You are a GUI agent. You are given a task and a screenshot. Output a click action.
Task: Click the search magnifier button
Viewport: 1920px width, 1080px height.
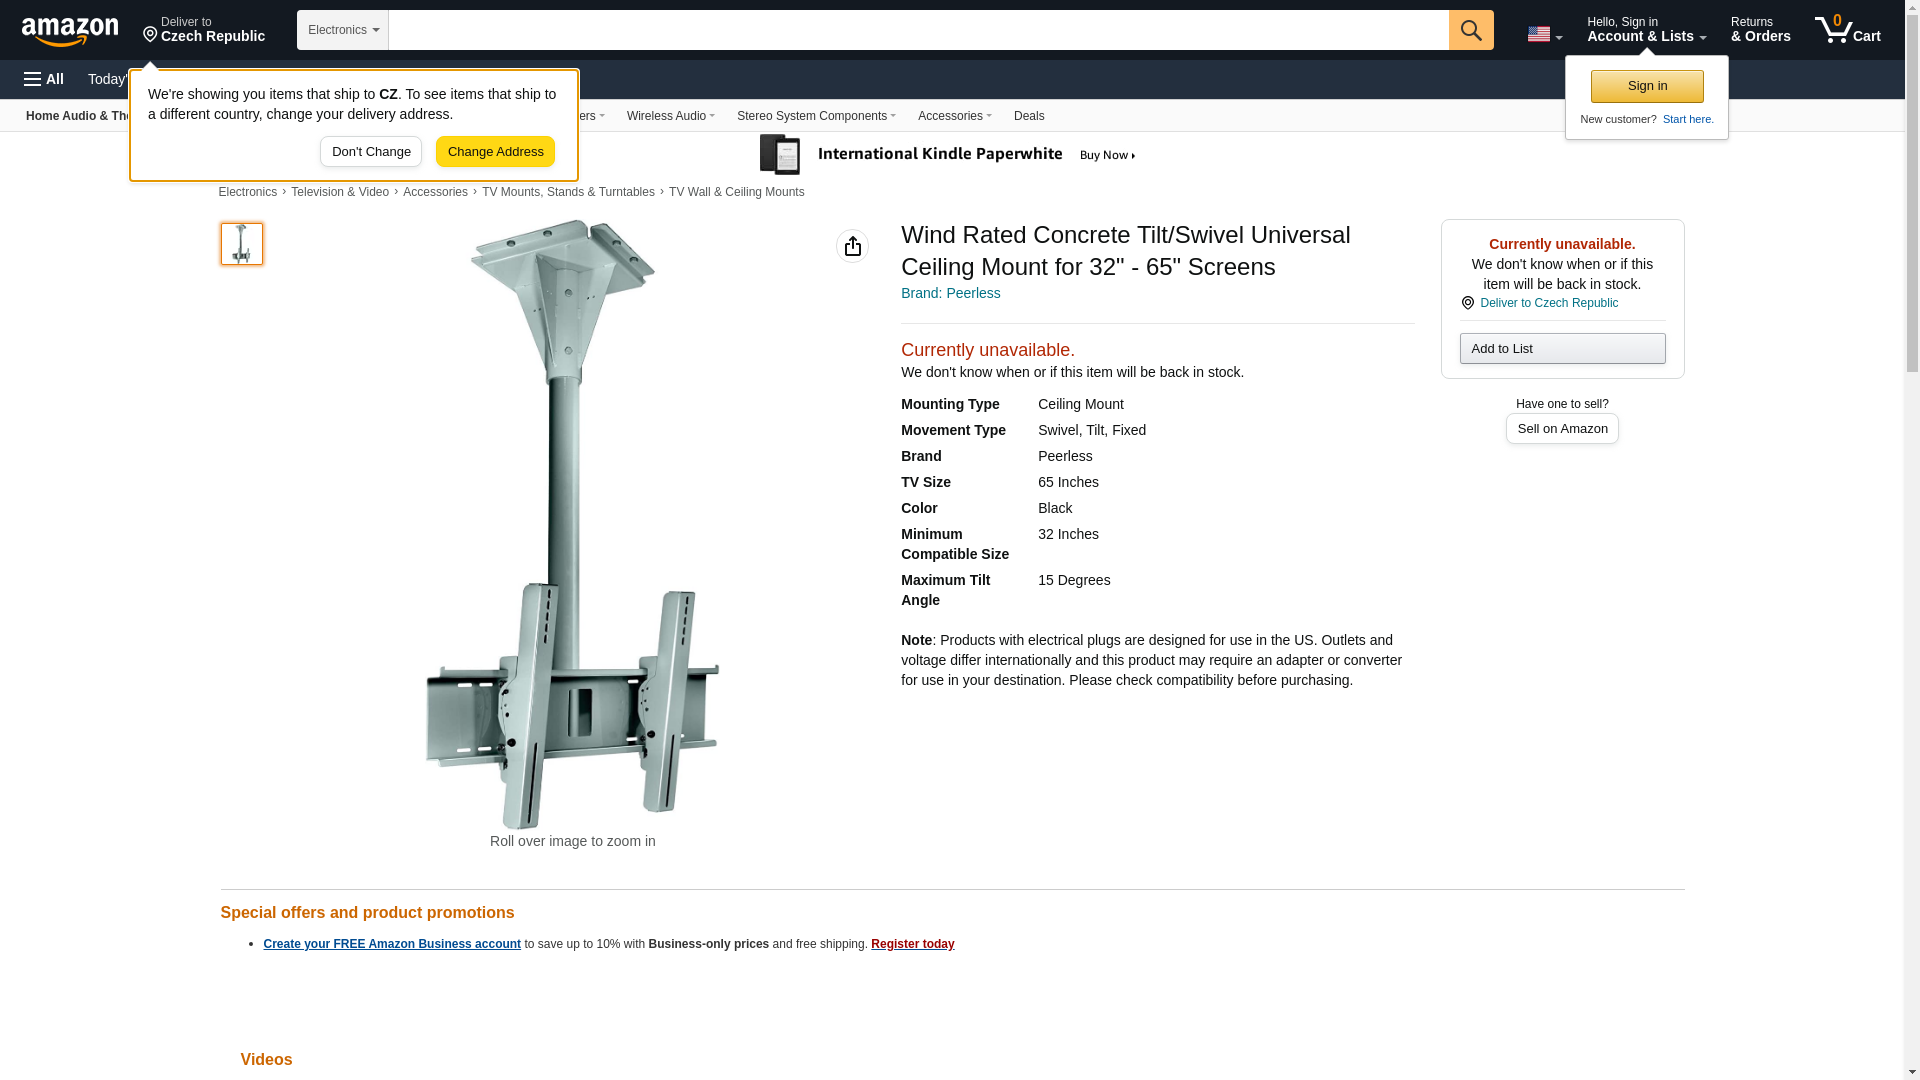tap(1470, 30)
